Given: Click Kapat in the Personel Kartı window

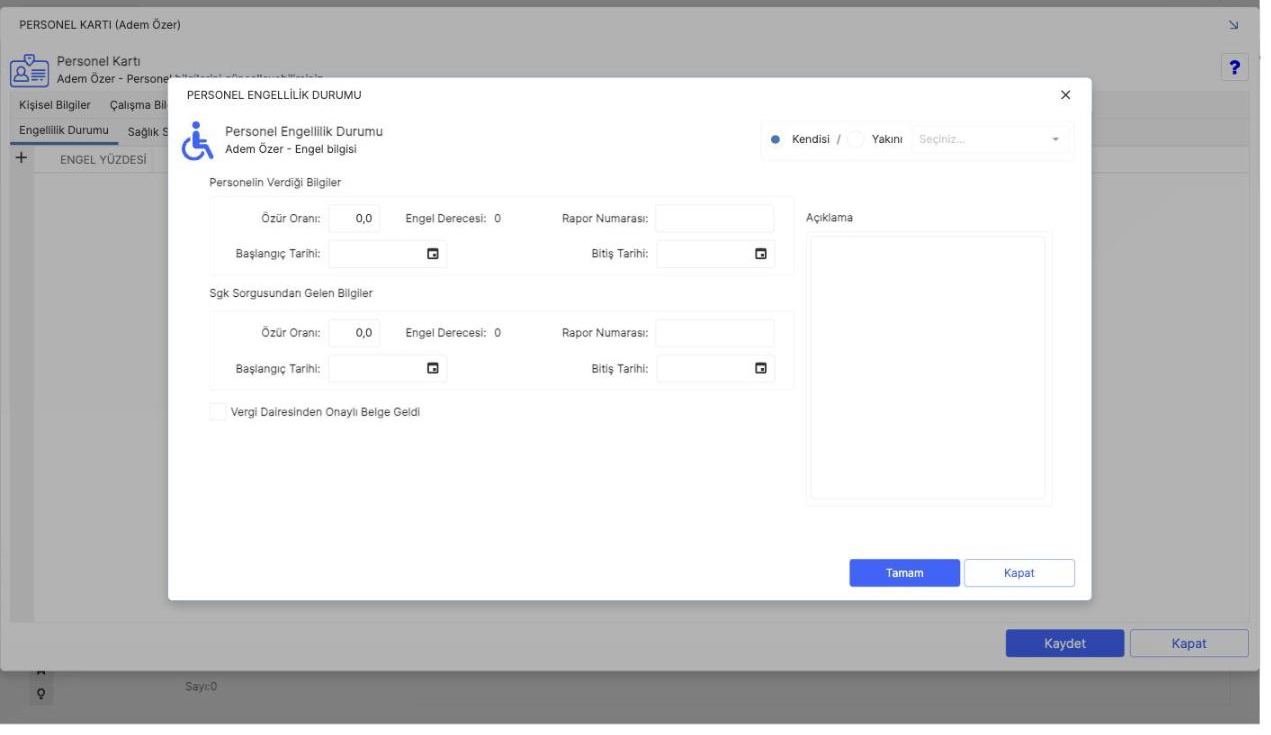Looking at the screenshot, I should tap(1189, 643).
